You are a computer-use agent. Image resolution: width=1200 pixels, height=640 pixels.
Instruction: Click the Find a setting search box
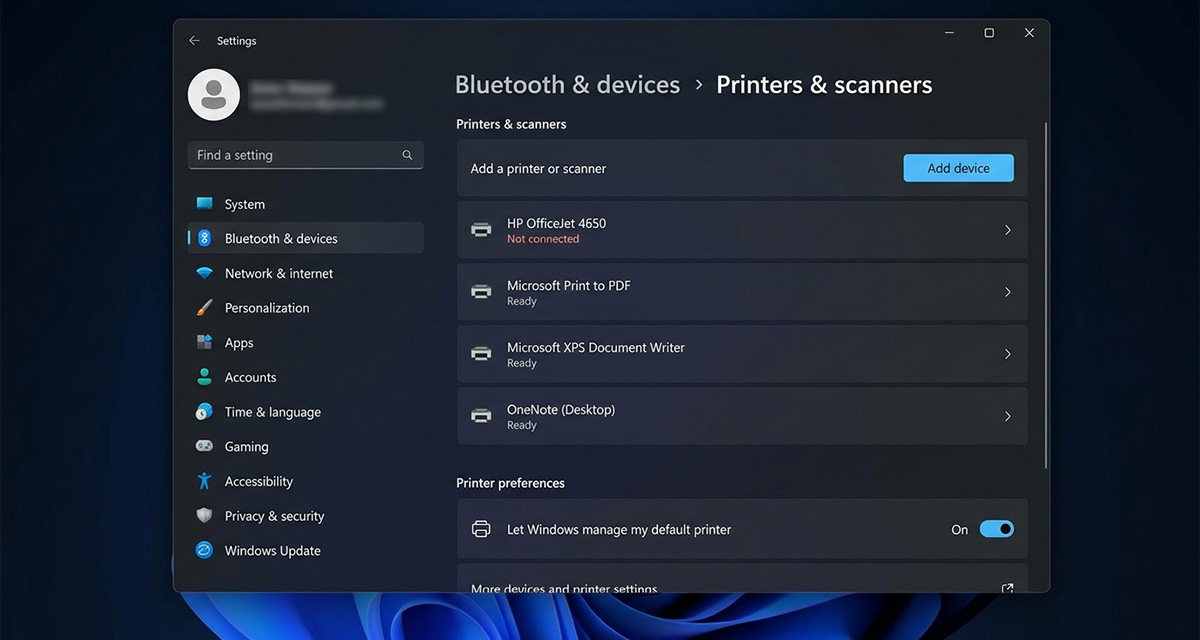click(x=305, y=155)
